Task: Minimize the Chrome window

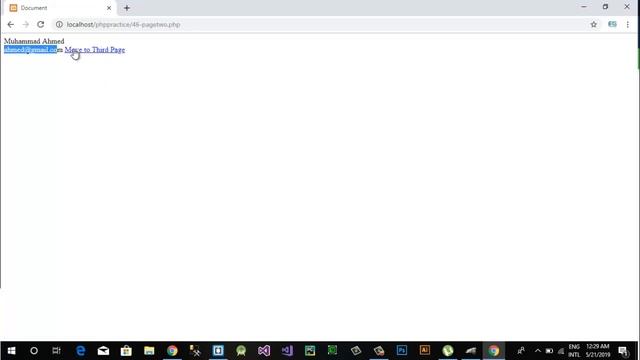Action: (584, 7)
